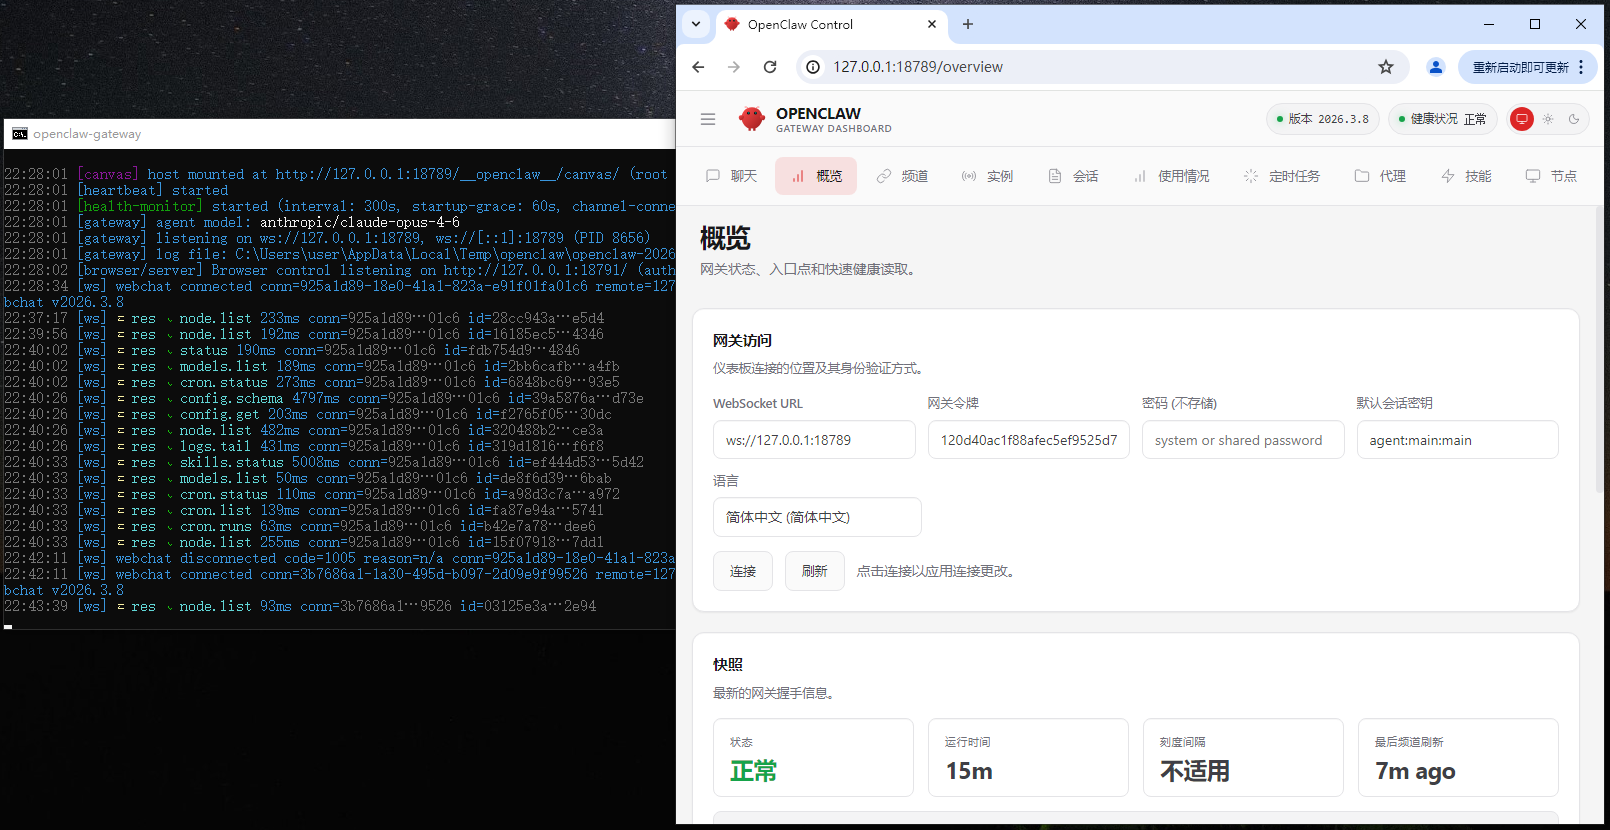The image size is (1610, 830).
Task: Click the 状态 正常 status card
Action: point(813,757)
